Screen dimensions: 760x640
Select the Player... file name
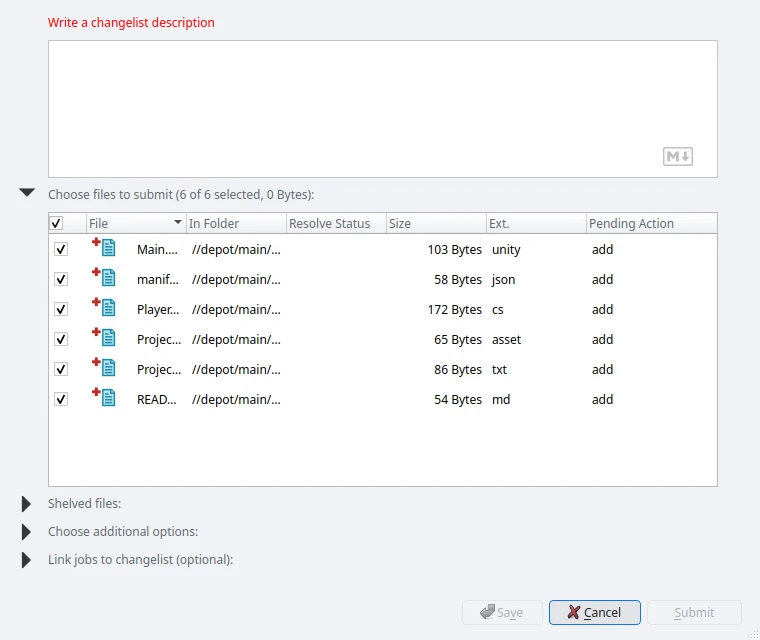coord(158,310)
